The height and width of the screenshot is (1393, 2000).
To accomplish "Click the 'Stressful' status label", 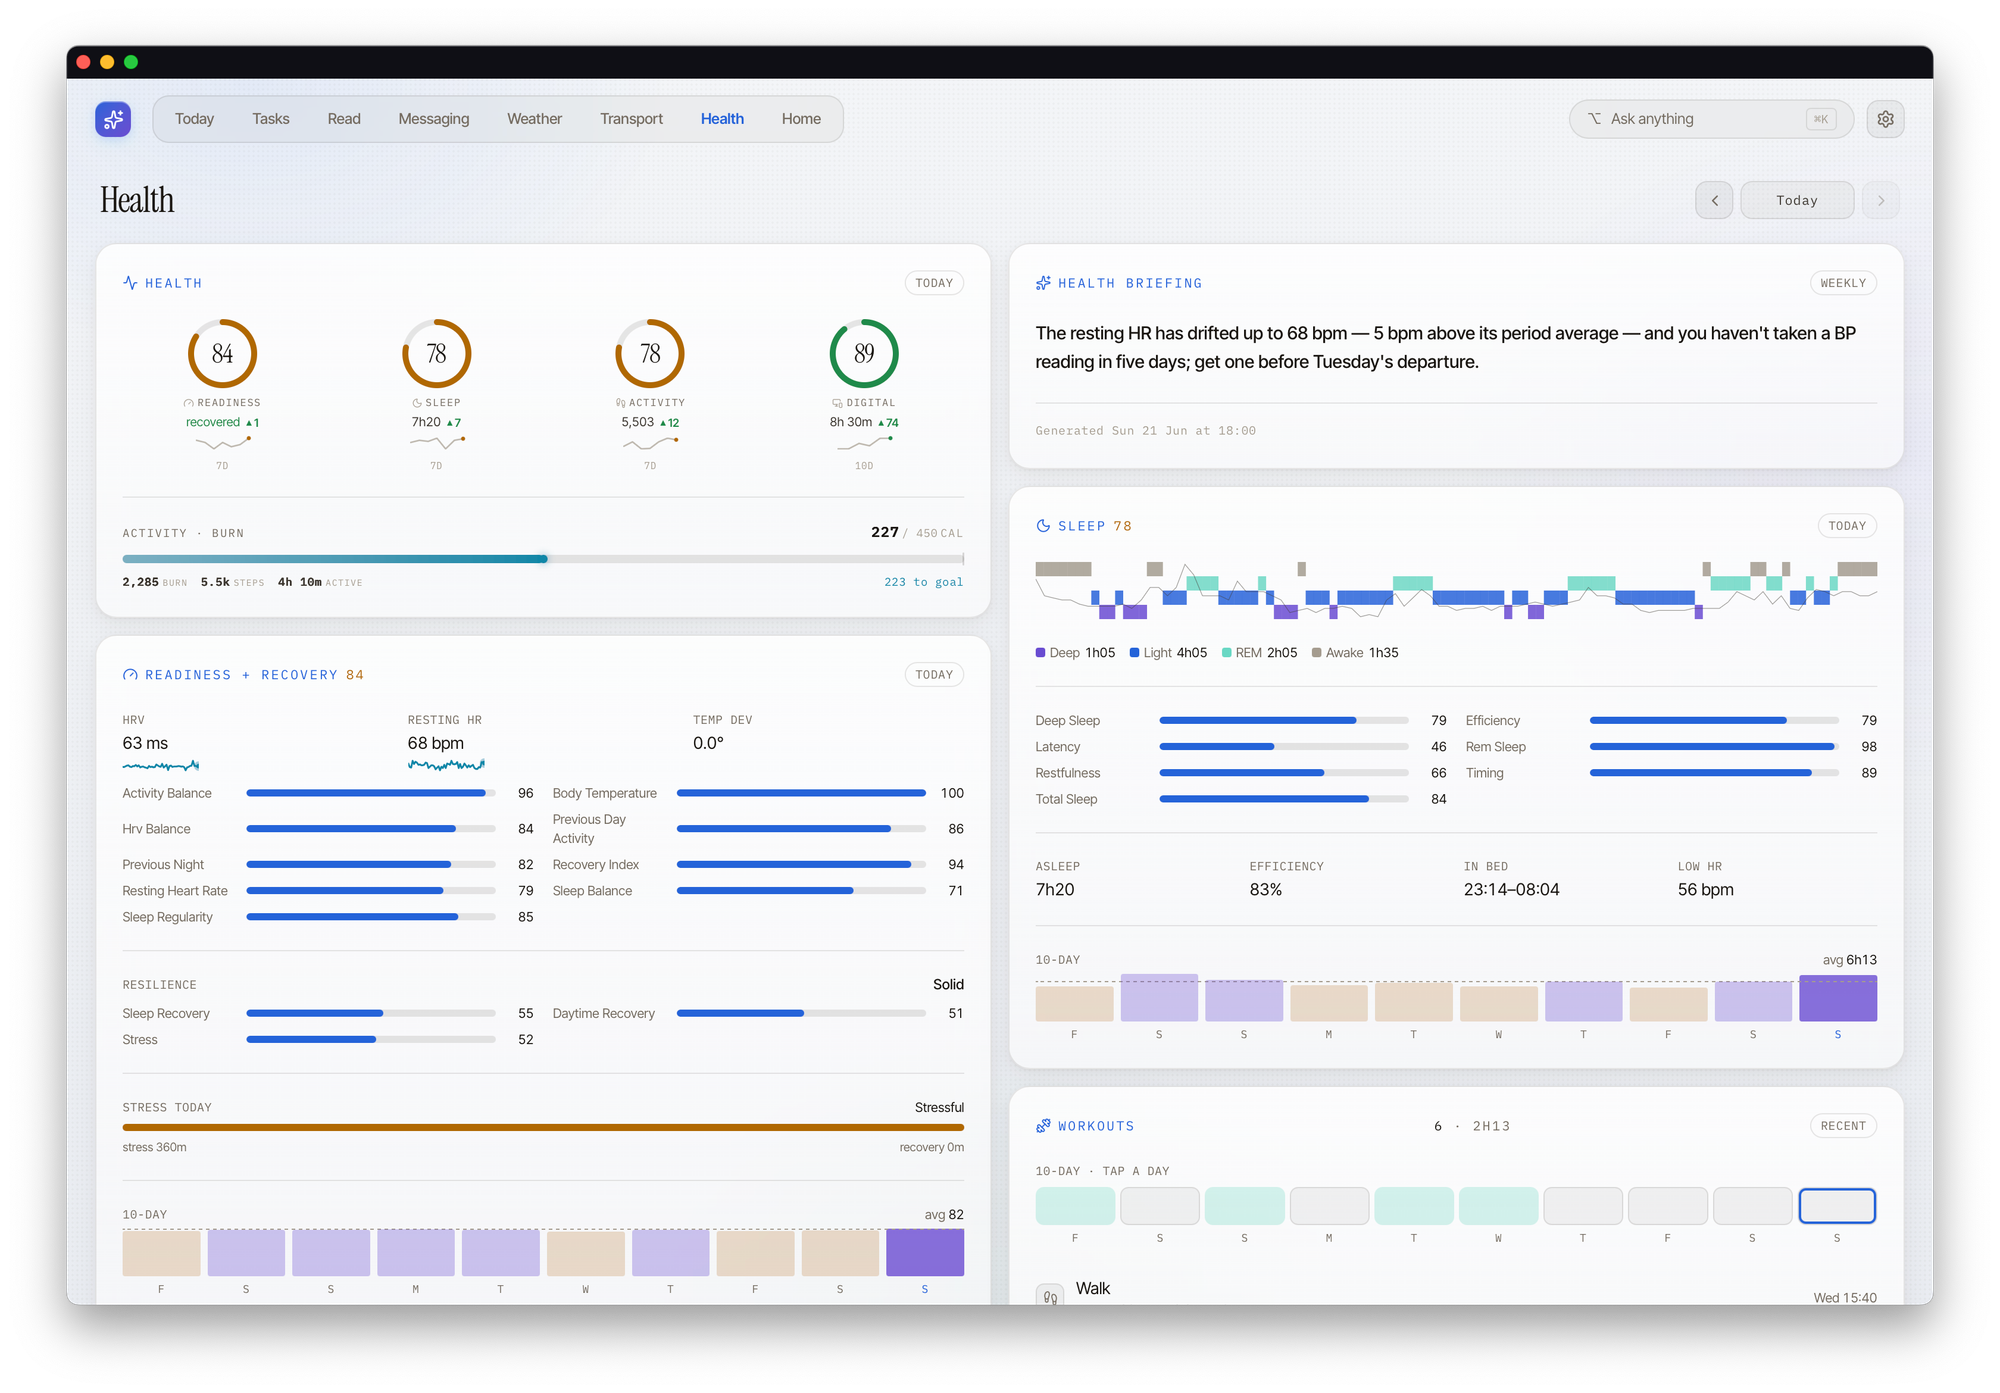I will 939,1108.
